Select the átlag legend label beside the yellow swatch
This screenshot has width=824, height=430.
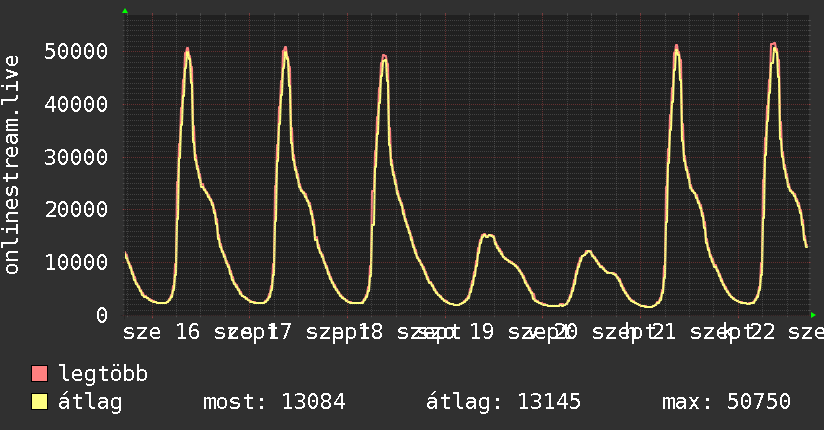tap(90, 402)
